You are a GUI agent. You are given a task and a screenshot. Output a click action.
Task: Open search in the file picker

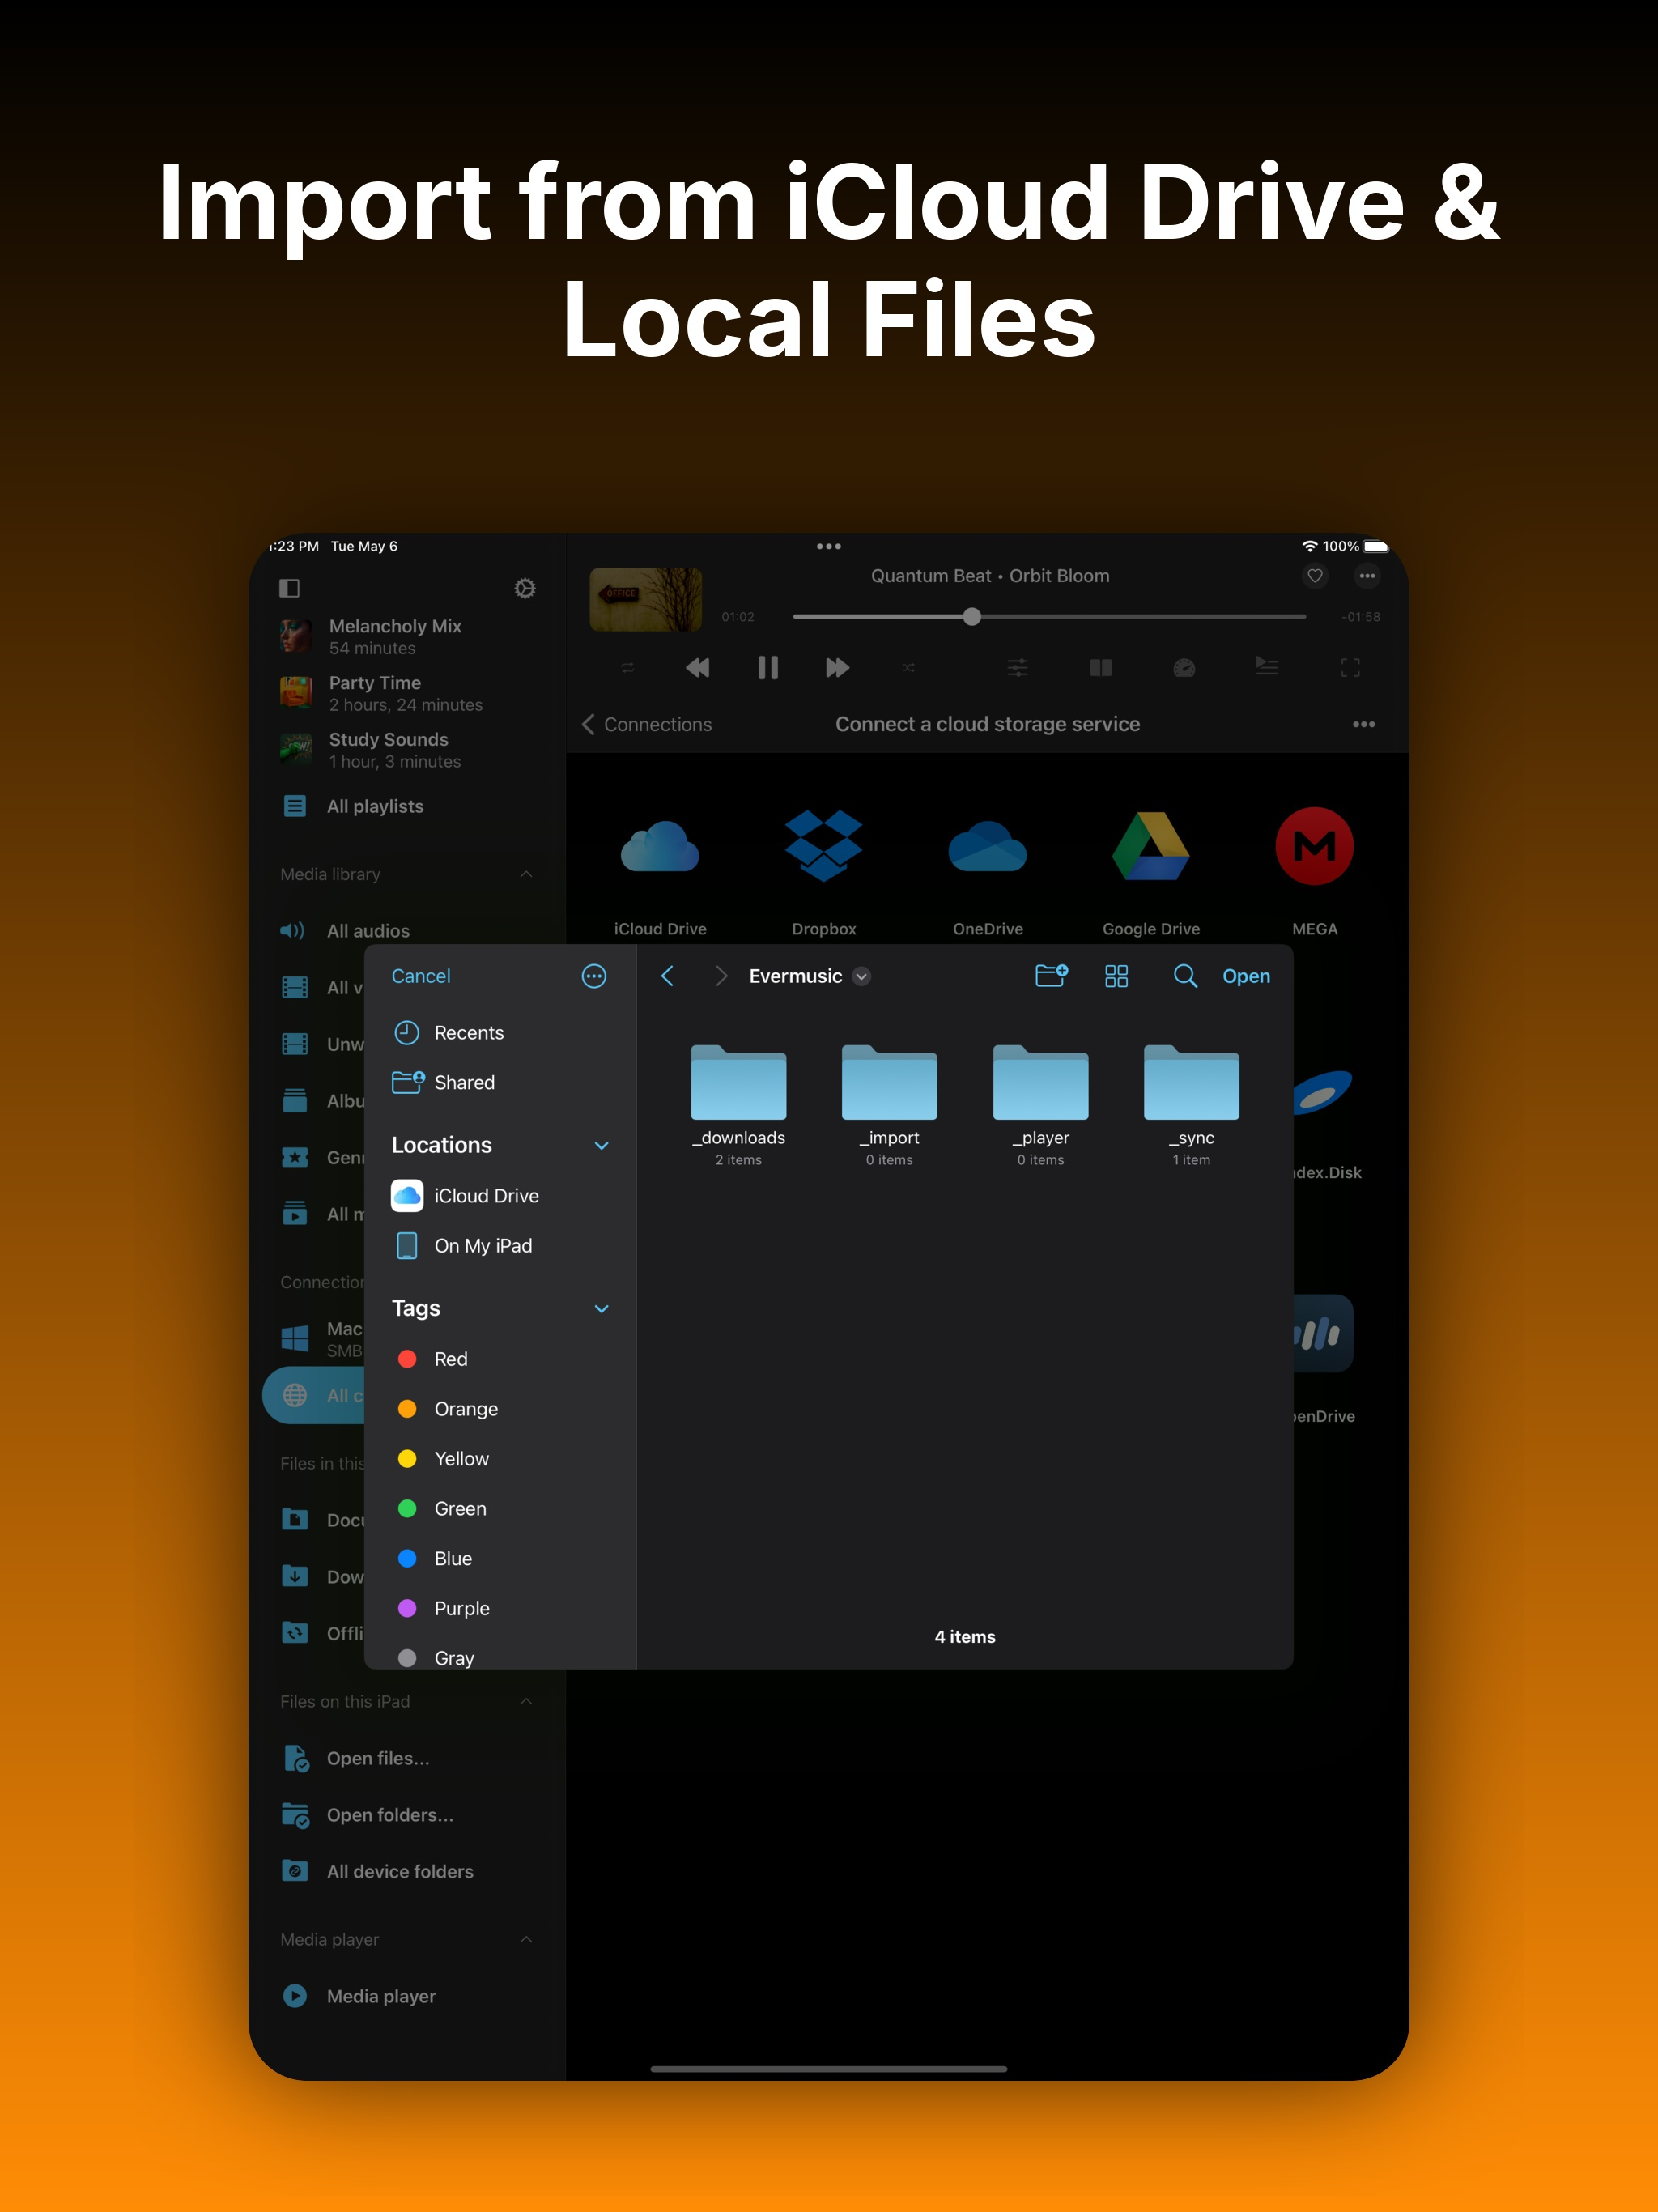[1185, 976]
